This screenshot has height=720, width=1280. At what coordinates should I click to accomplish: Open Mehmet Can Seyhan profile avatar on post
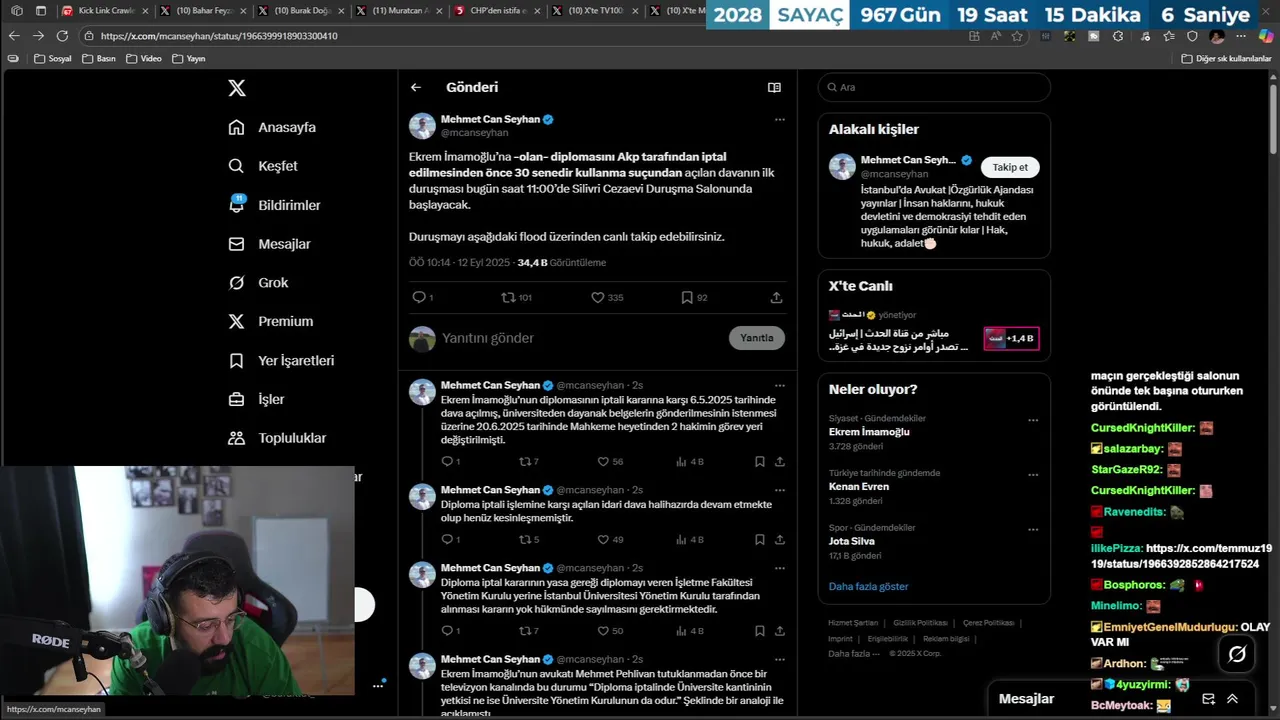click(422, 125)
